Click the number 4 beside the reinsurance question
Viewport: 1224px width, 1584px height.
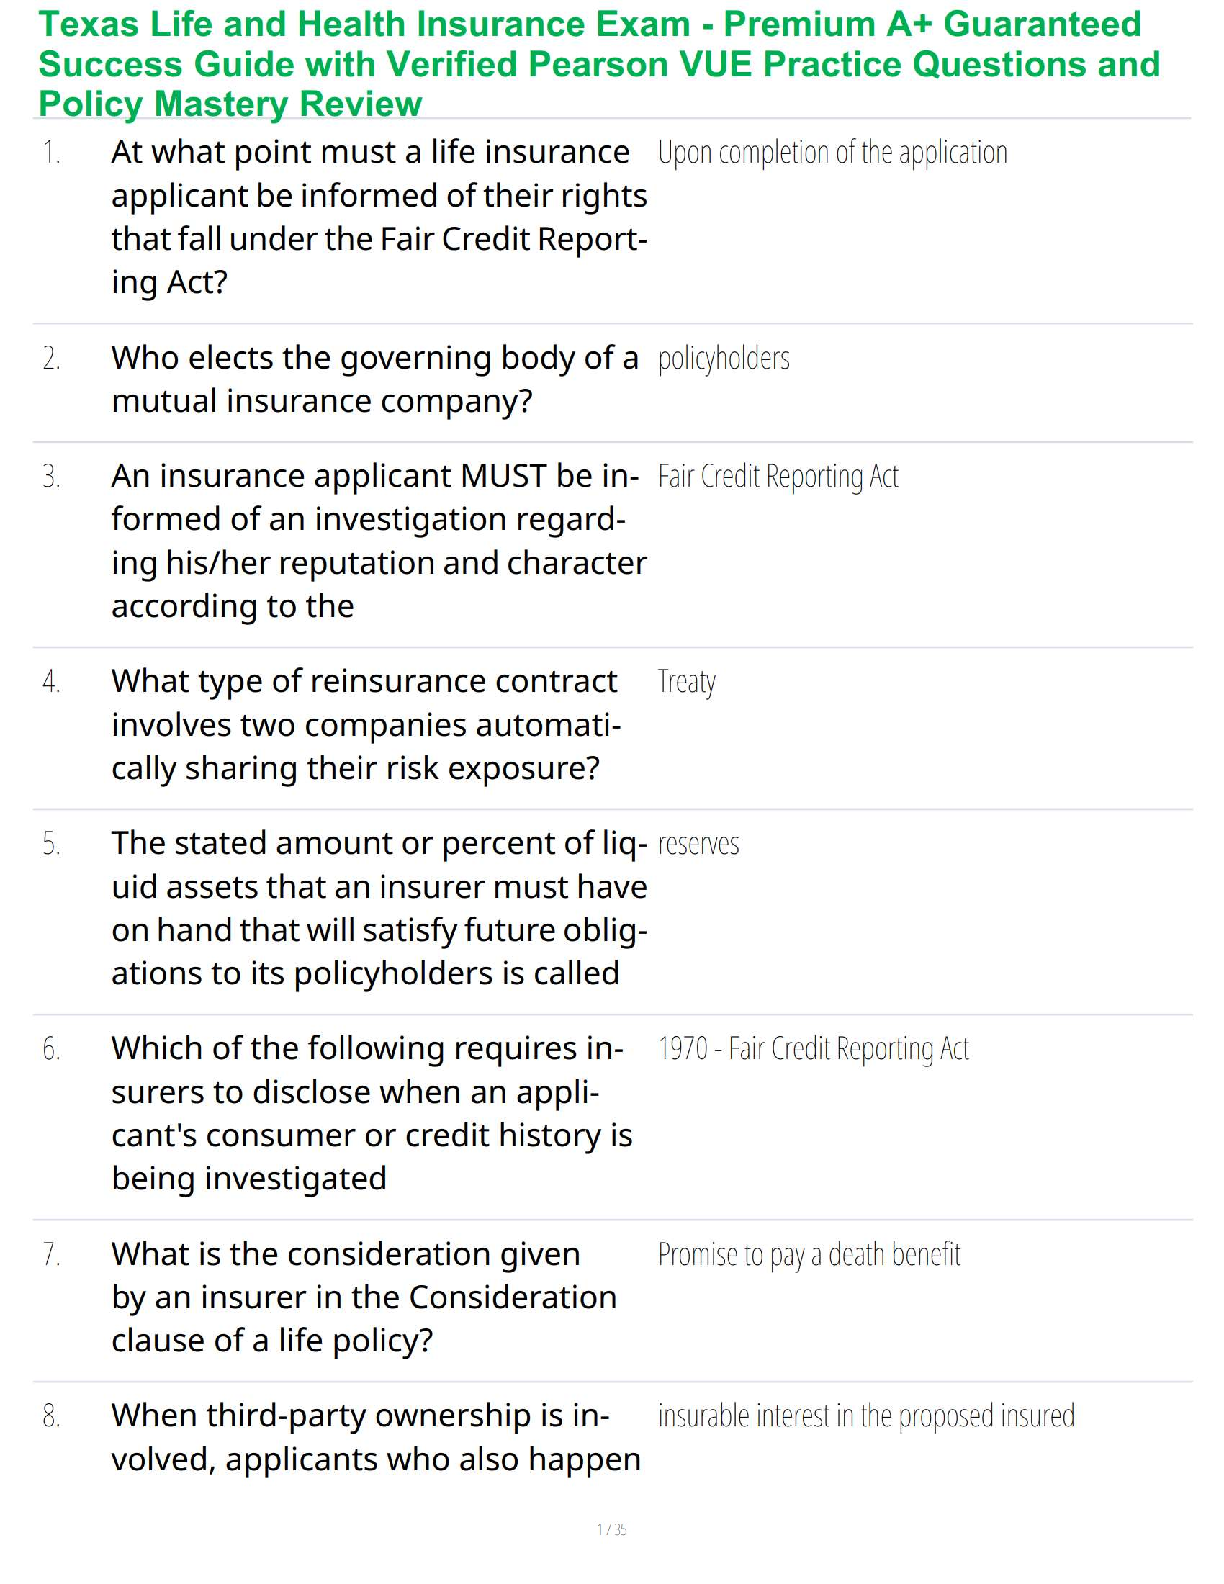tap(51, 683)
